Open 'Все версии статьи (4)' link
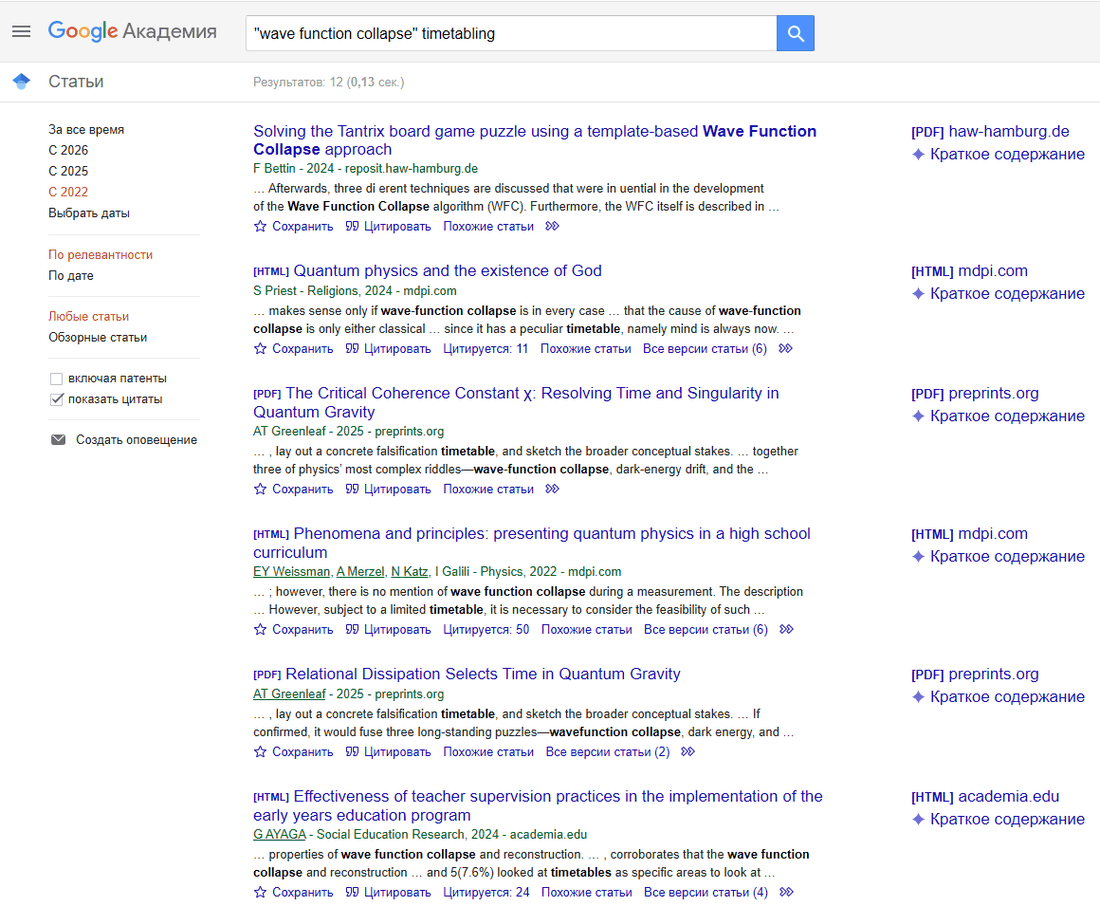The height and width of the screenshot is (906, 1100). 706,891
